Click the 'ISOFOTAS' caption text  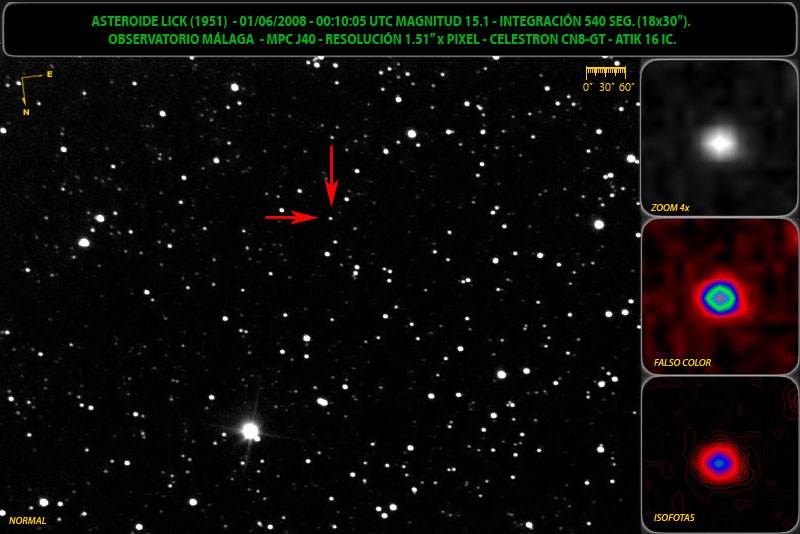point(674,518)
